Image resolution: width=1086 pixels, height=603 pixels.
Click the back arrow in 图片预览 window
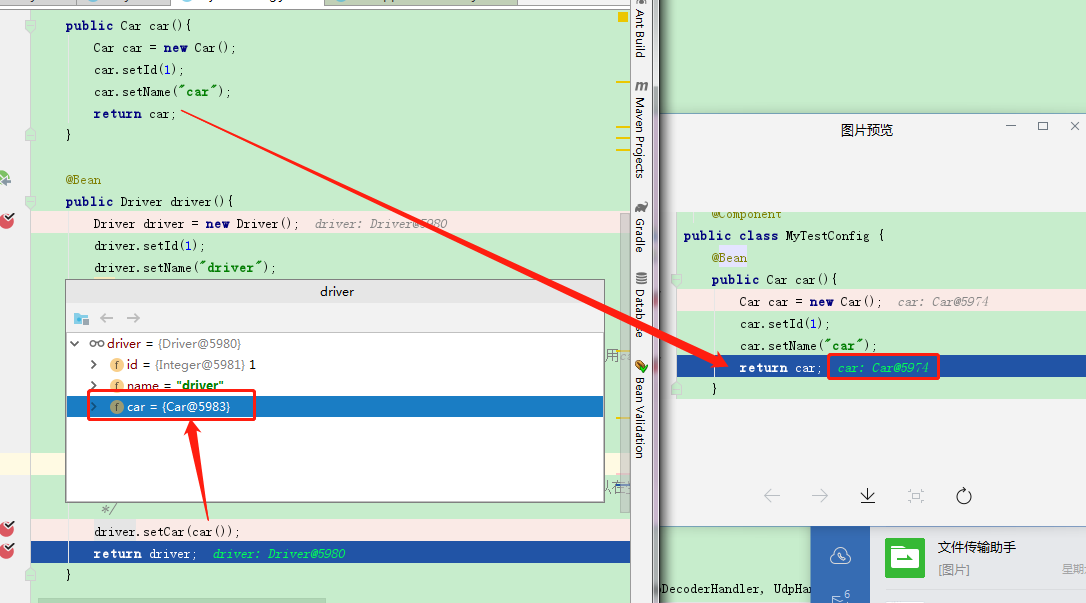click(x=772, y=495)
